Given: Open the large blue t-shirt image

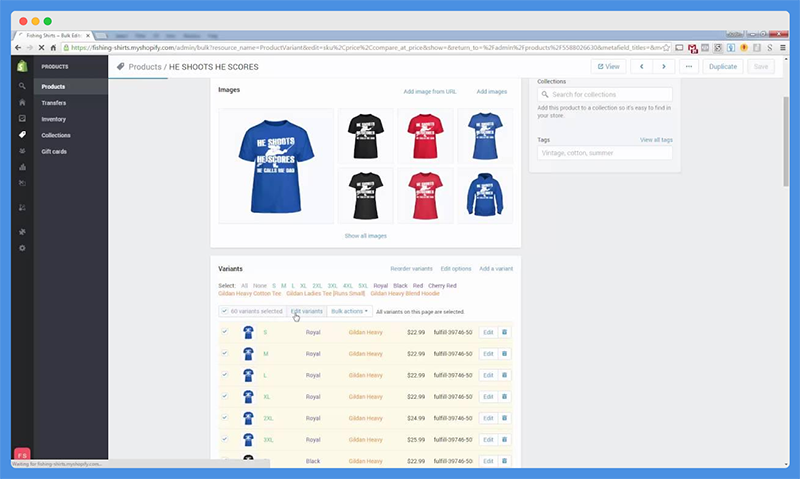Looking at the screenshot, I should (276, 166).
